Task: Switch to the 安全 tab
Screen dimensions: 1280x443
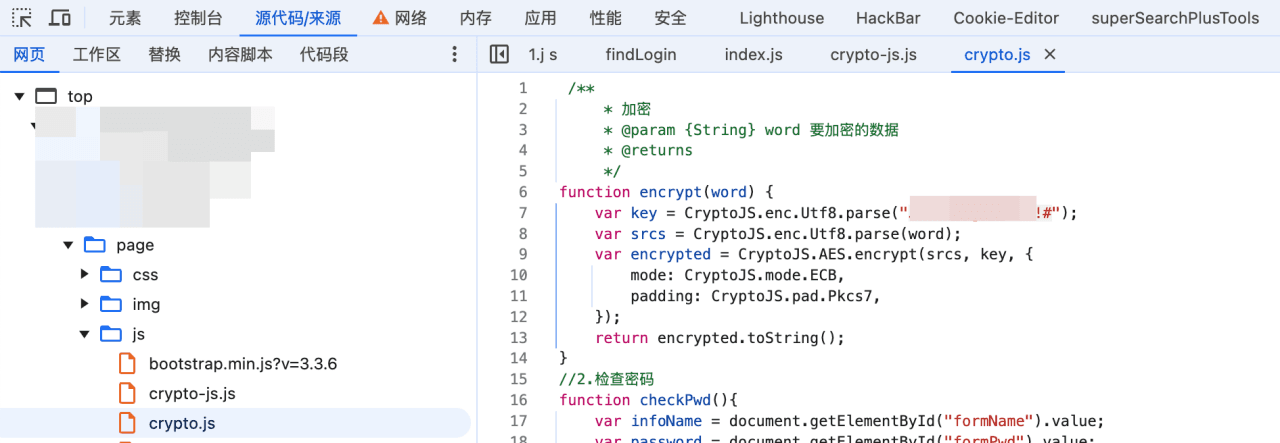Action: (670, 18)
